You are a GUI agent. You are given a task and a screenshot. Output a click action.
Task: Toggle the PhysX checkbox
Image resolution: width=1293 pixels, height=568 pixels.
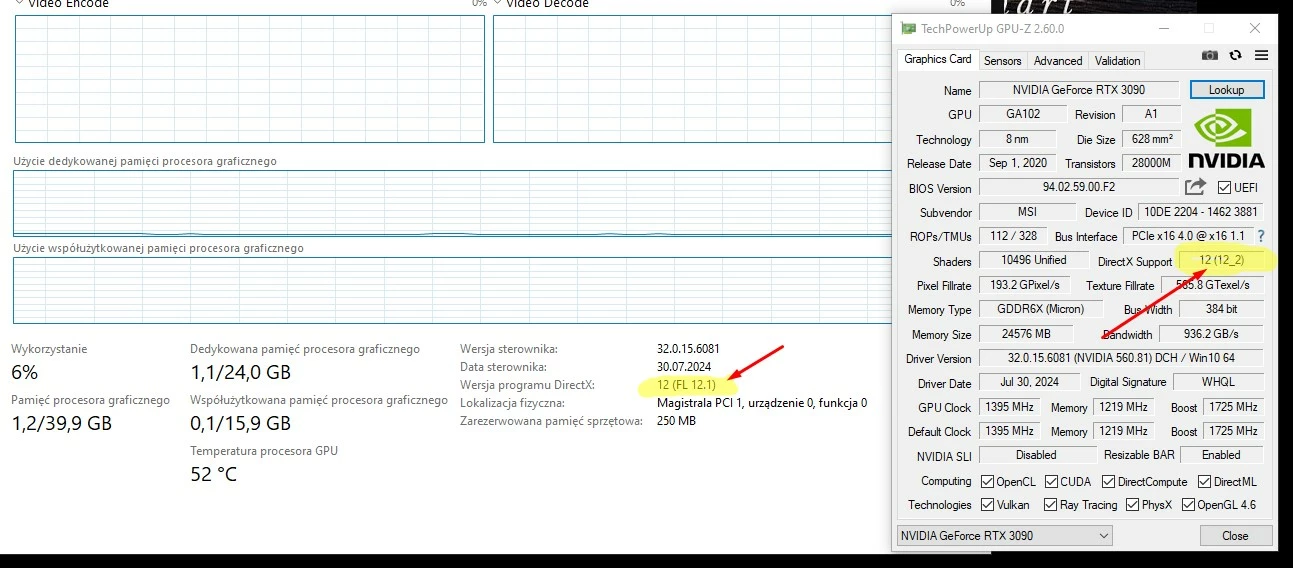tap(1133, 505)
